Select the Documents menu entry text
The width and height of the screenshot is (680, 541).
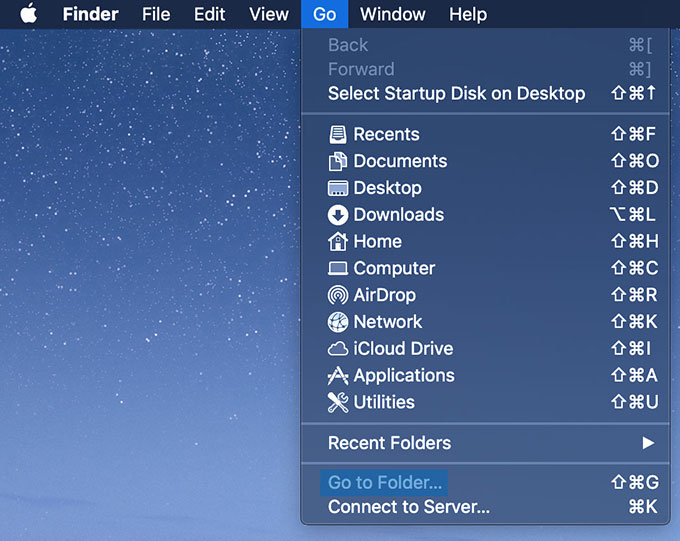tap(400, 161)
